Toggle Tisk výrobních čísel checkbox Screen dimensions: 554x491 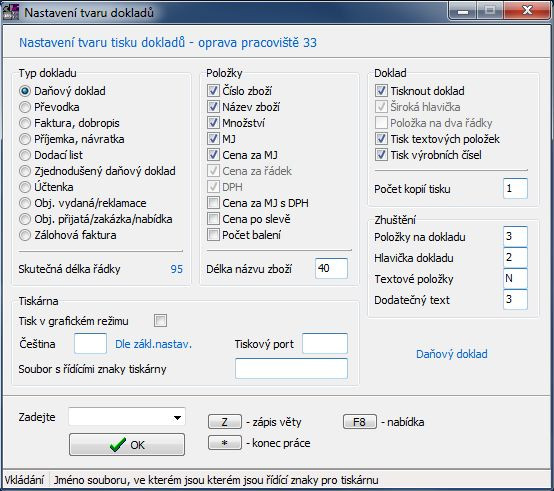[x=381, y=155]
